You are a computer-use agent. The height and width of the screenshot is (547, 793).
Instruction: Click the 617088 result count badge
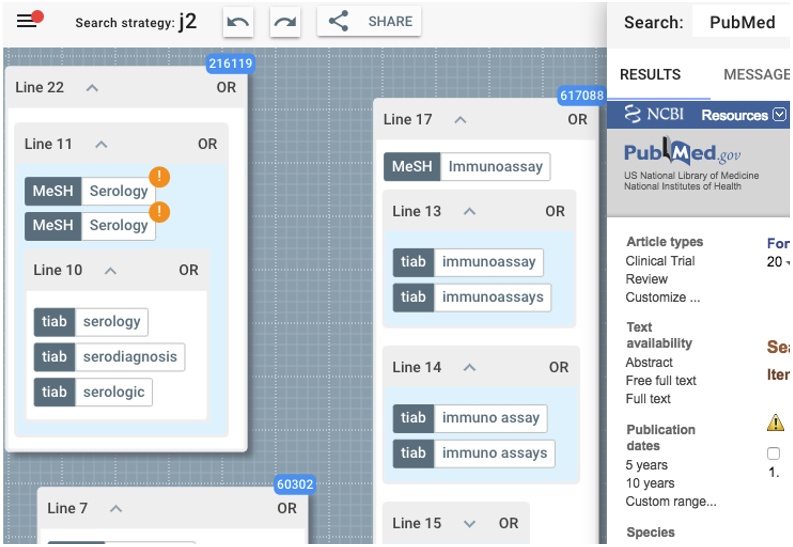coord(581,96)
